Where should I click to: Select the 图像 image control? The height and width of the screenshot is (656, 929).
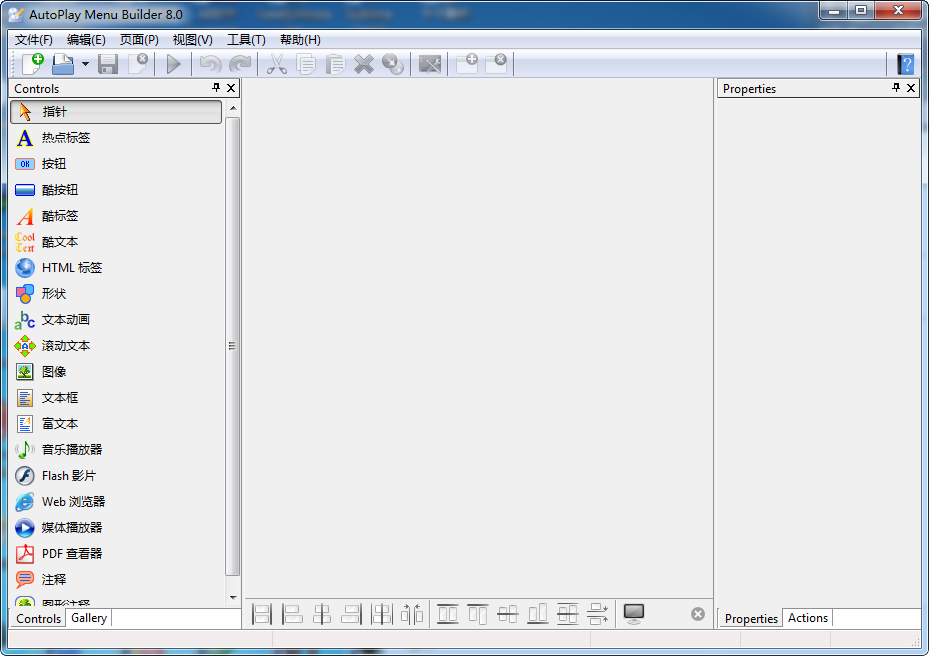coord(116,372)
